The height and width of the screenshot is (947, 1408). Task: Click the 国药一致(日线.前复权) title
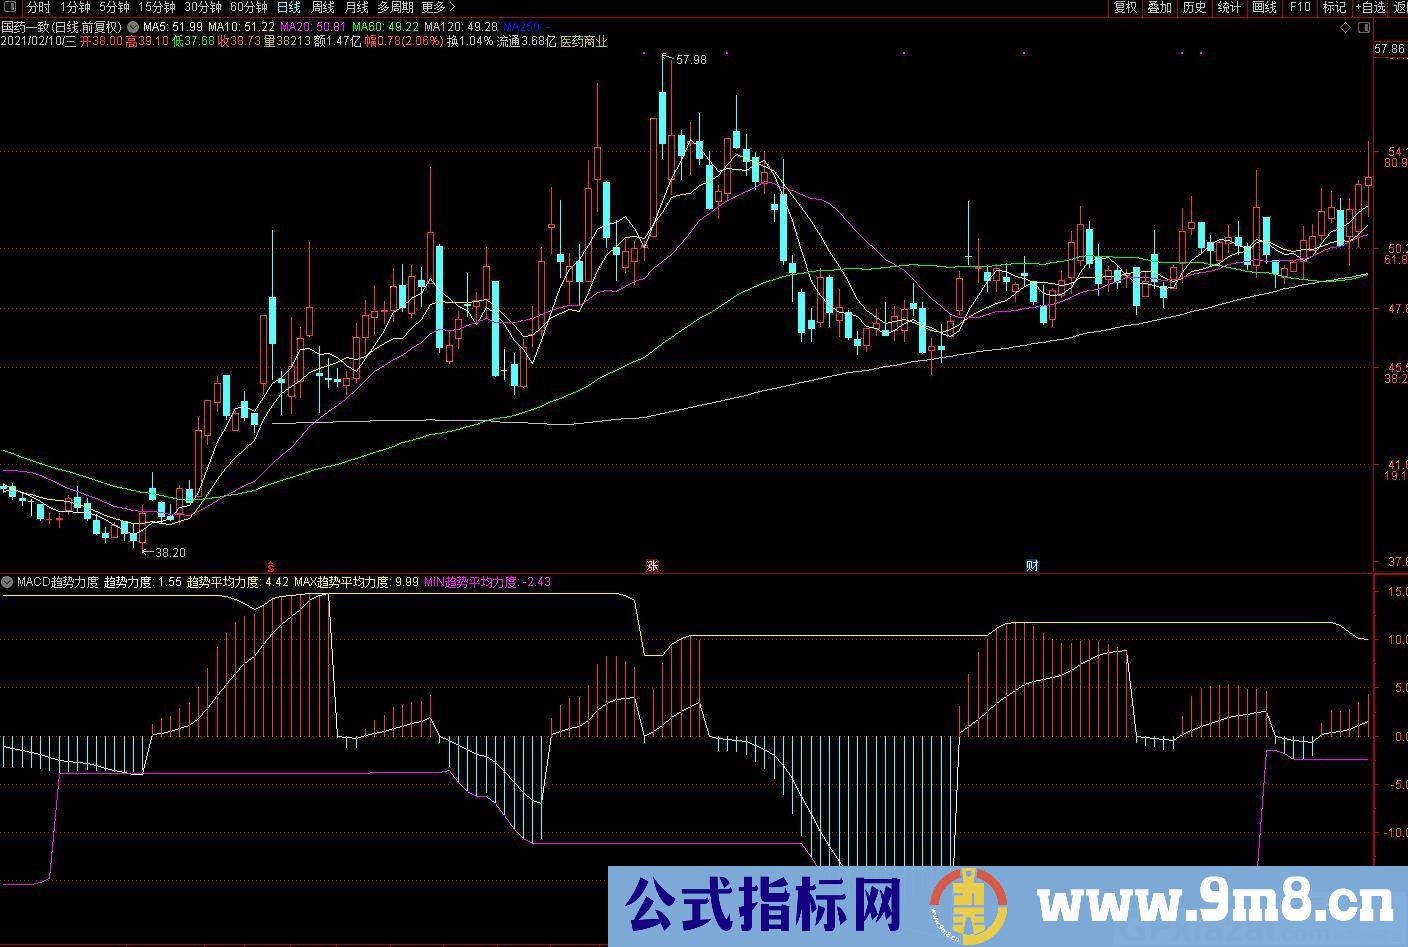62,27
